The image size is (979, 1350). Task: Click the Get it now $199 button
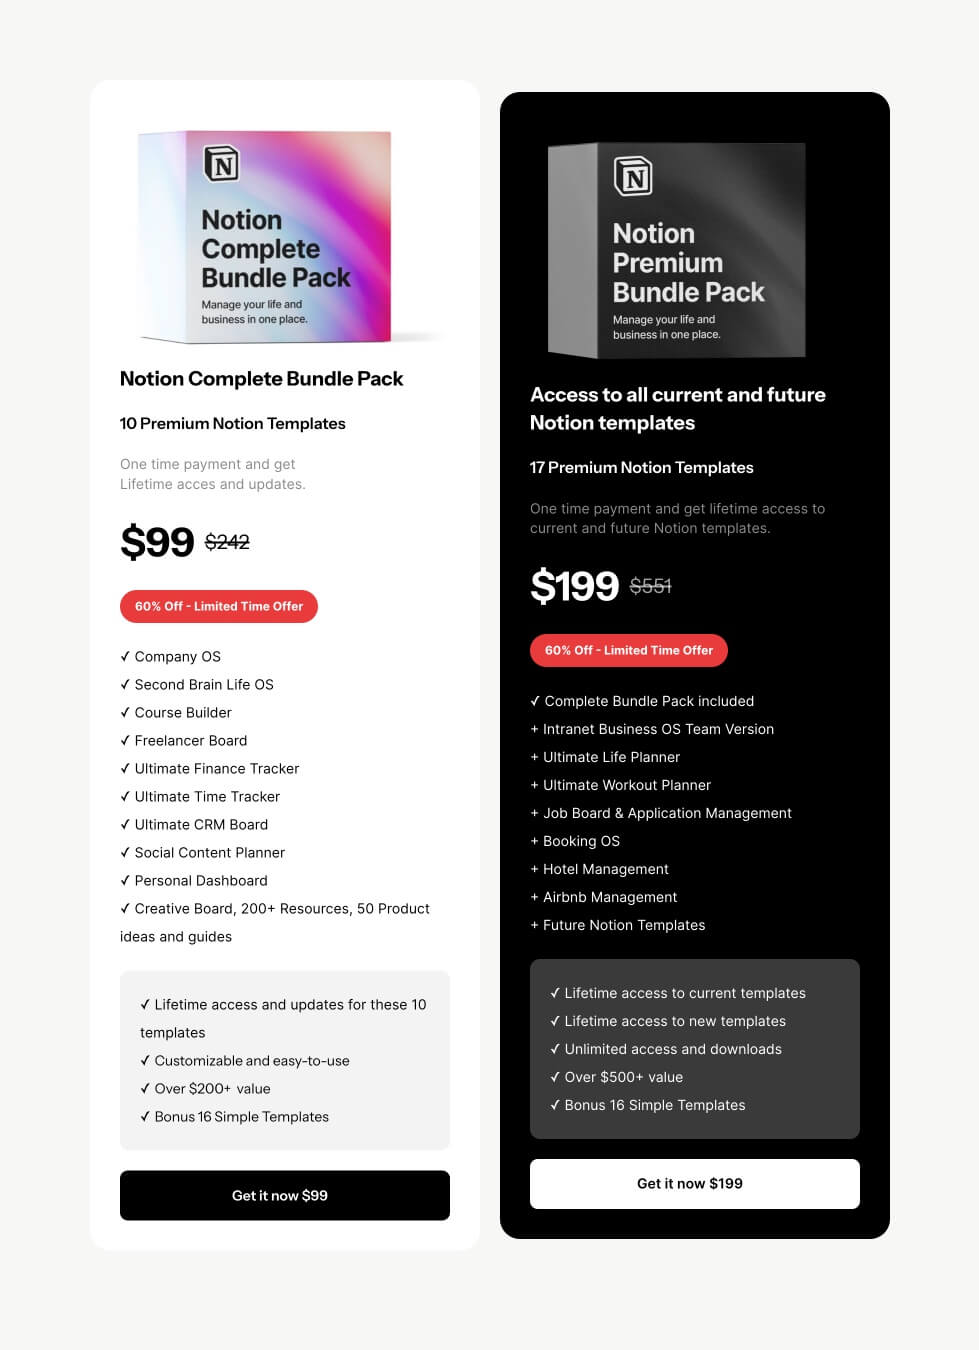(694, 1183)
